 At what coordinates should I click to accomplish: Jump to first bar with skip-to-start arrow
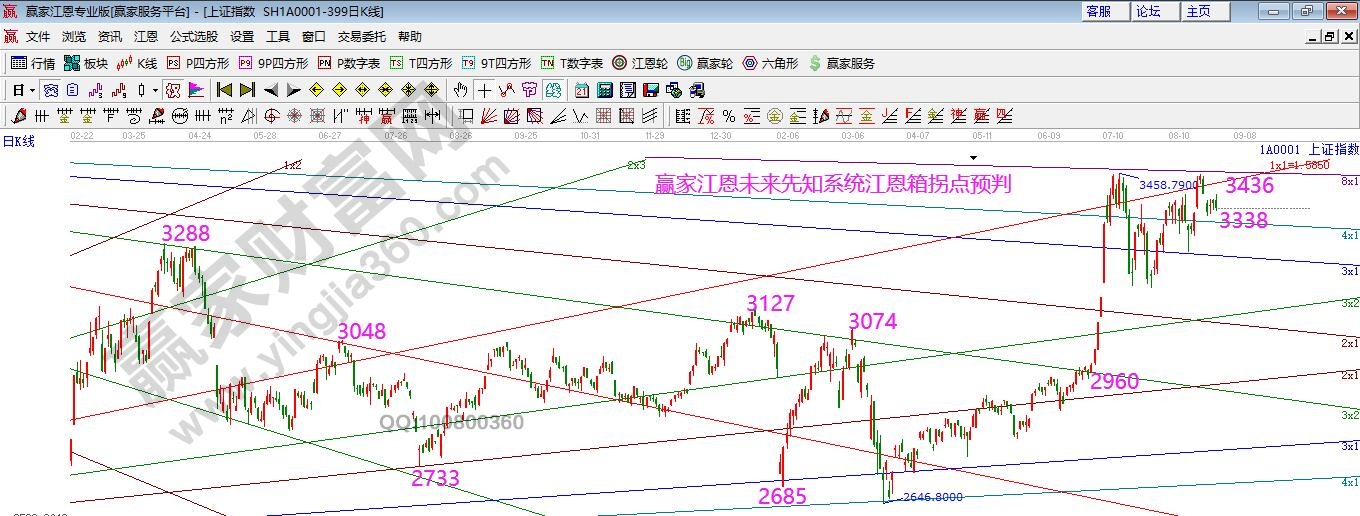pyautogui.click(x=225, y=90)
